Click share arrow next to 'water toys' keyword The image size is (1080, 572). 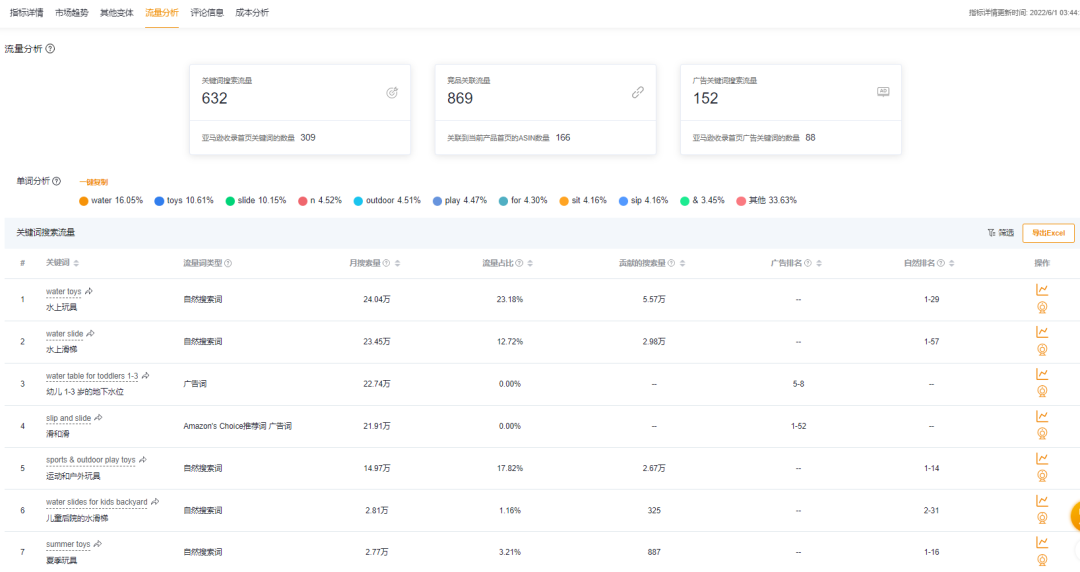(x=89, y=292)
